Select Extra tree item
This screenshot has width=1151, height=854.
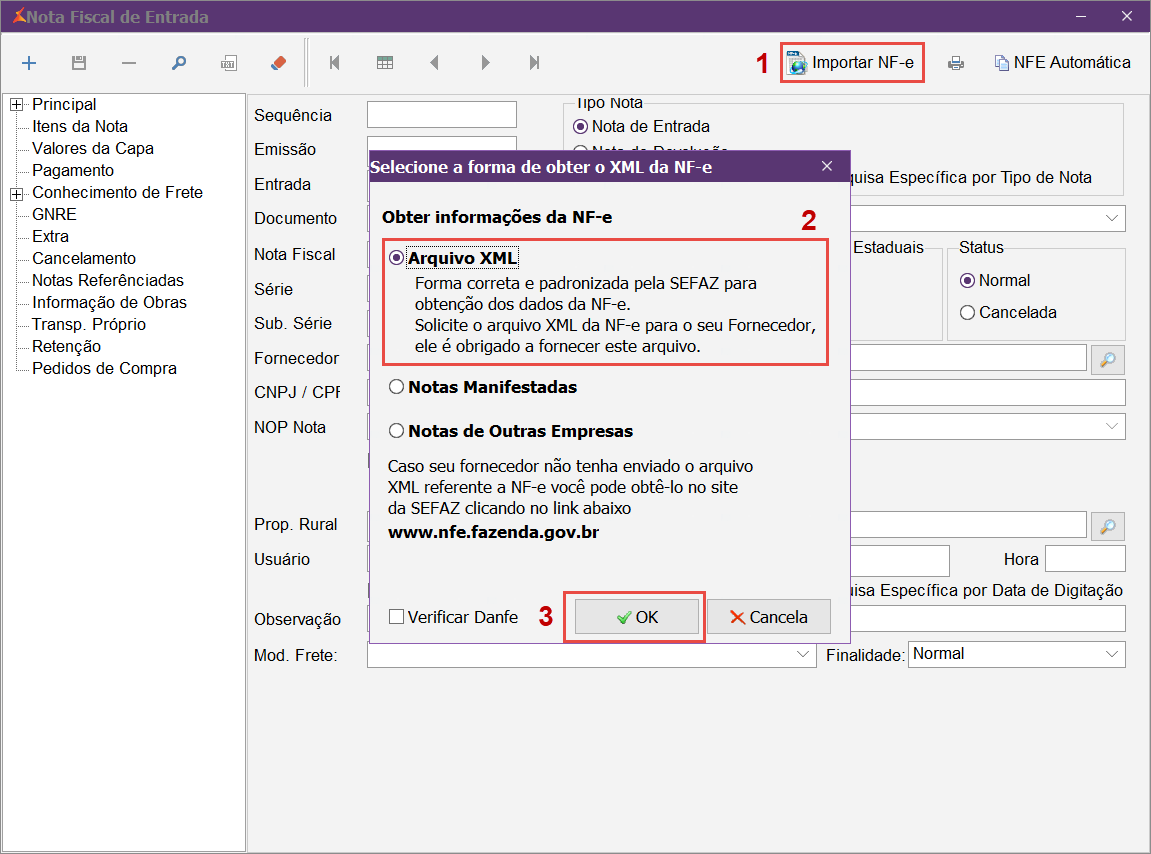pyautogui.click(x=51, y=236)
